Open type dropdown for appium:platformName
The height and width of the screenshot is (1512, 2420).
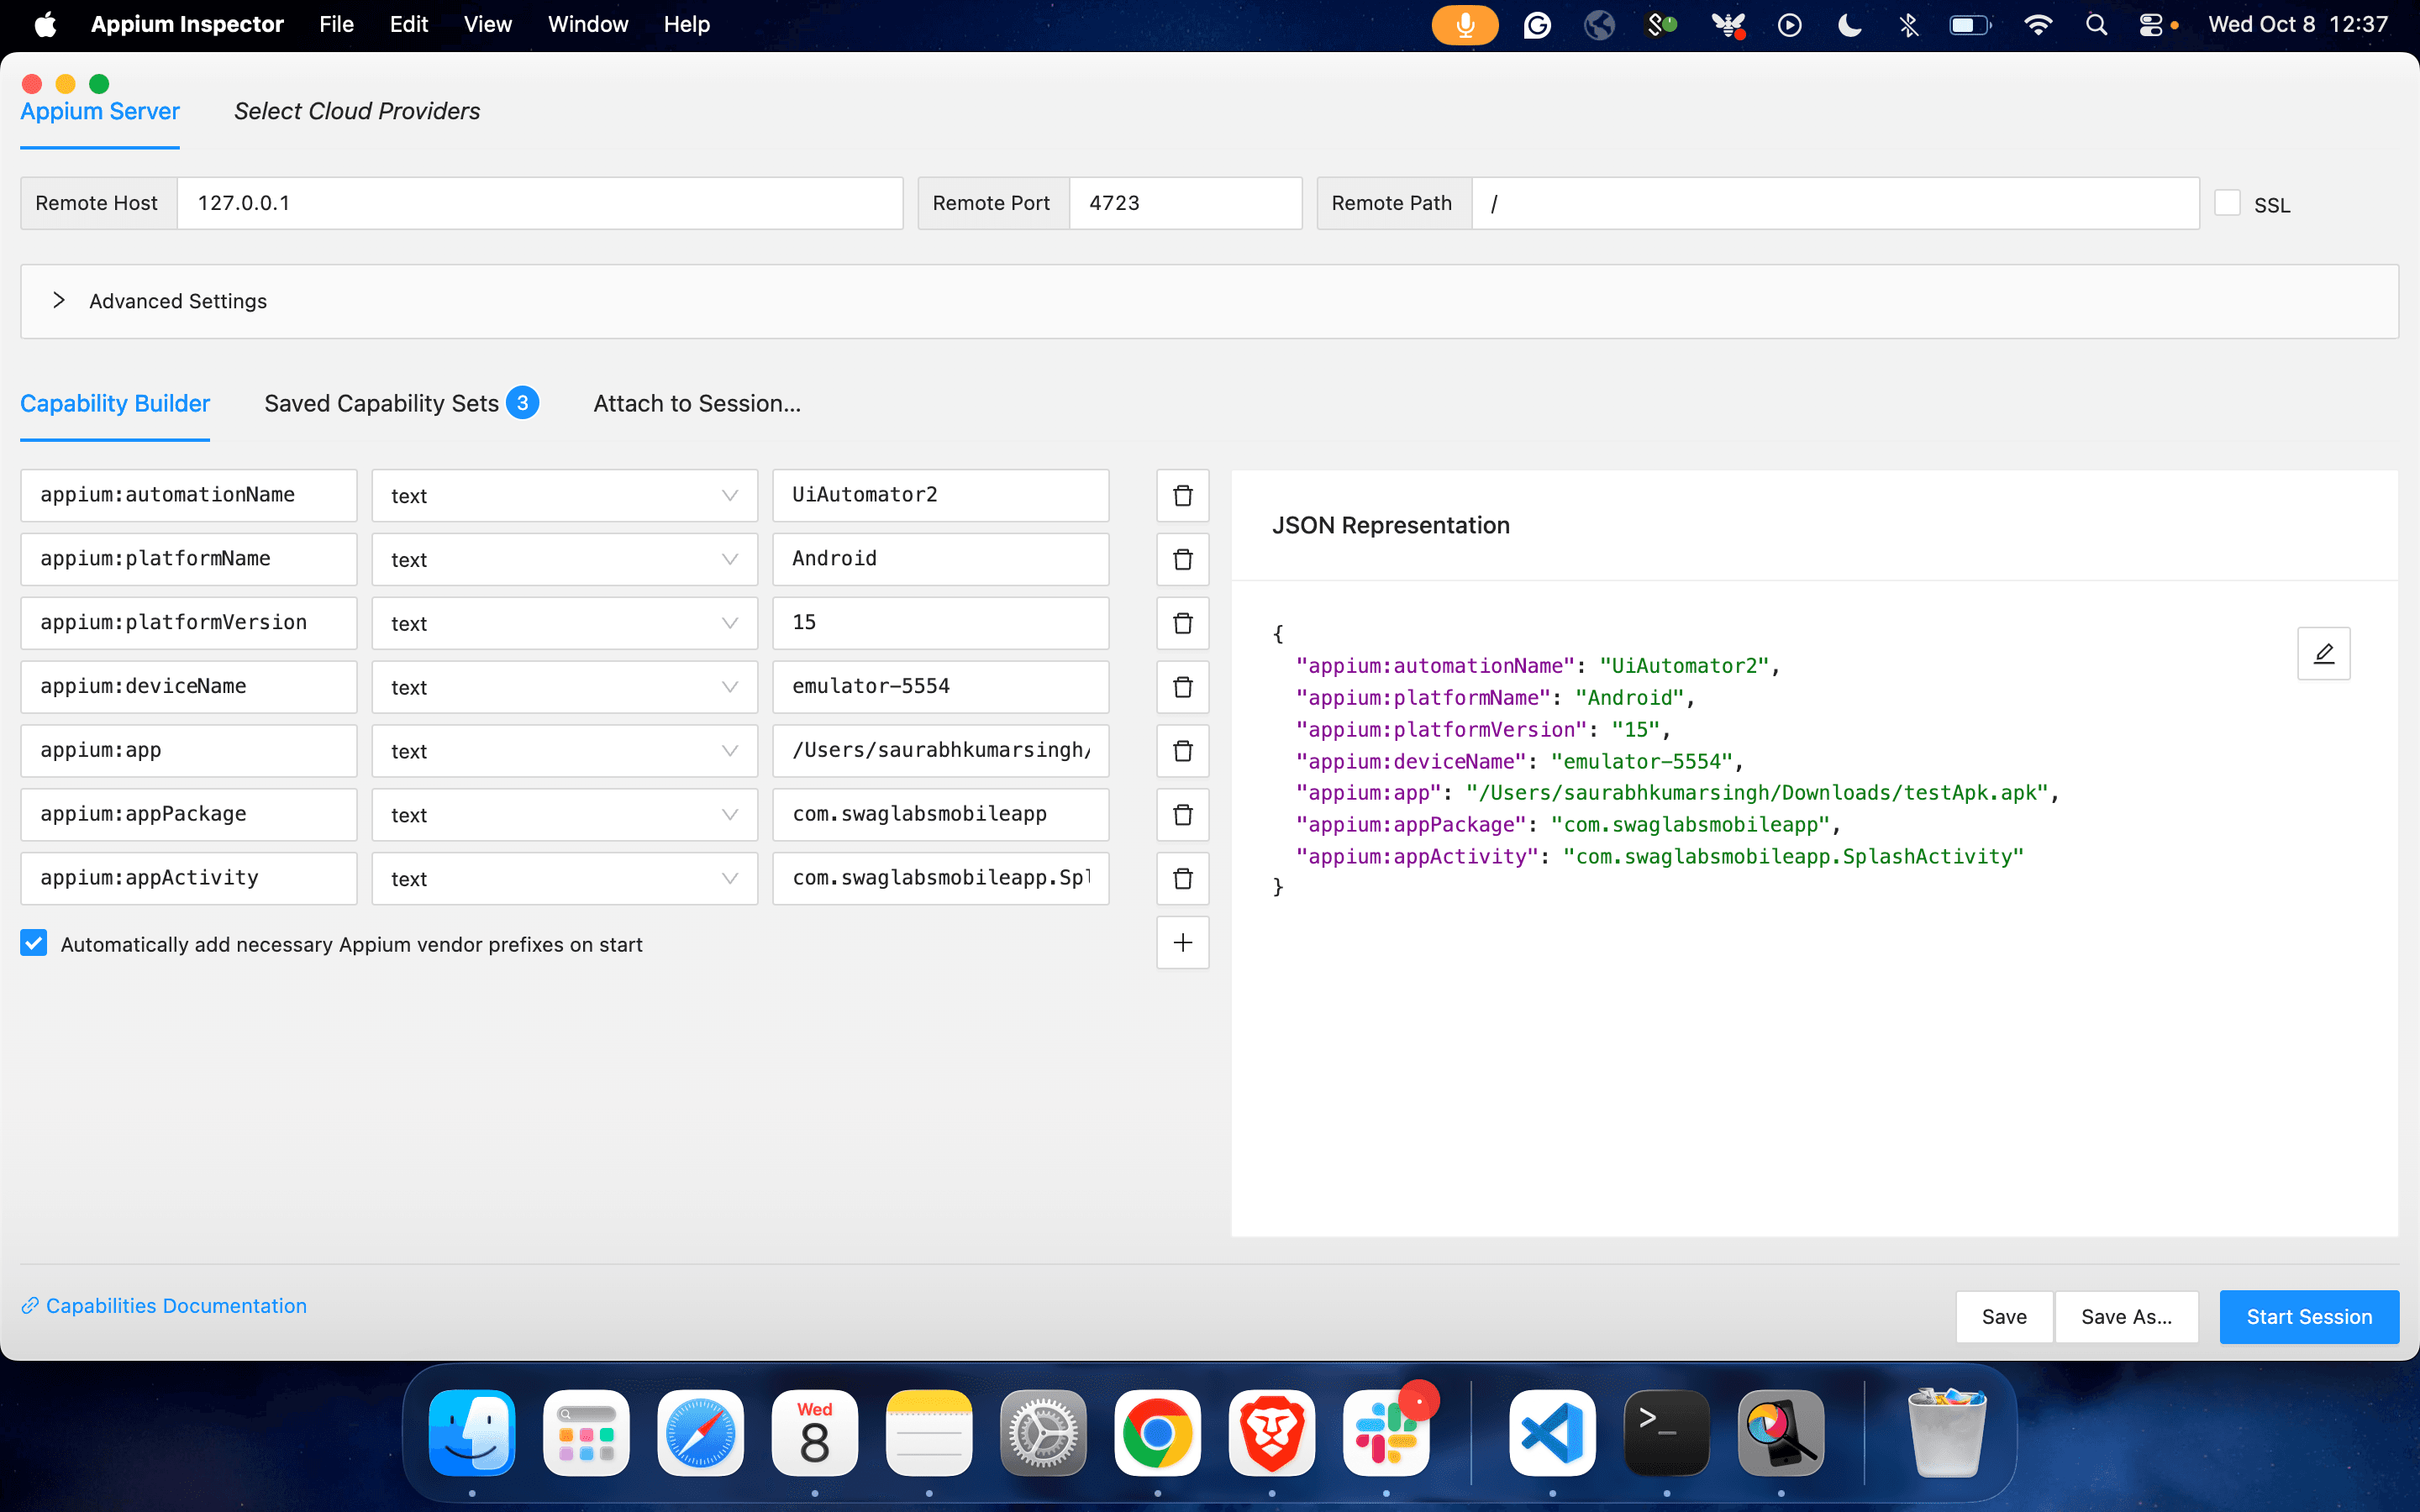point(564,559)
